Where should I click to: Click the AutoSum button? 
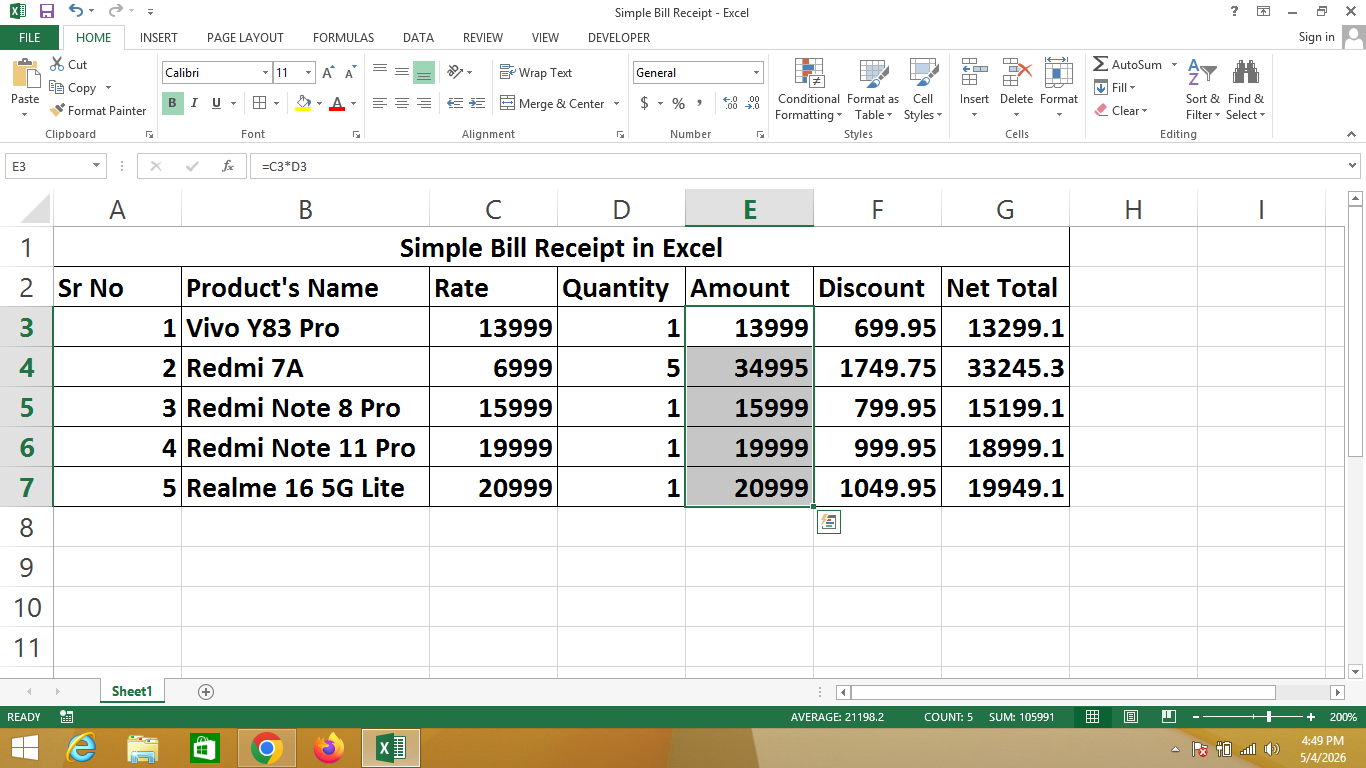point(1128,65)
